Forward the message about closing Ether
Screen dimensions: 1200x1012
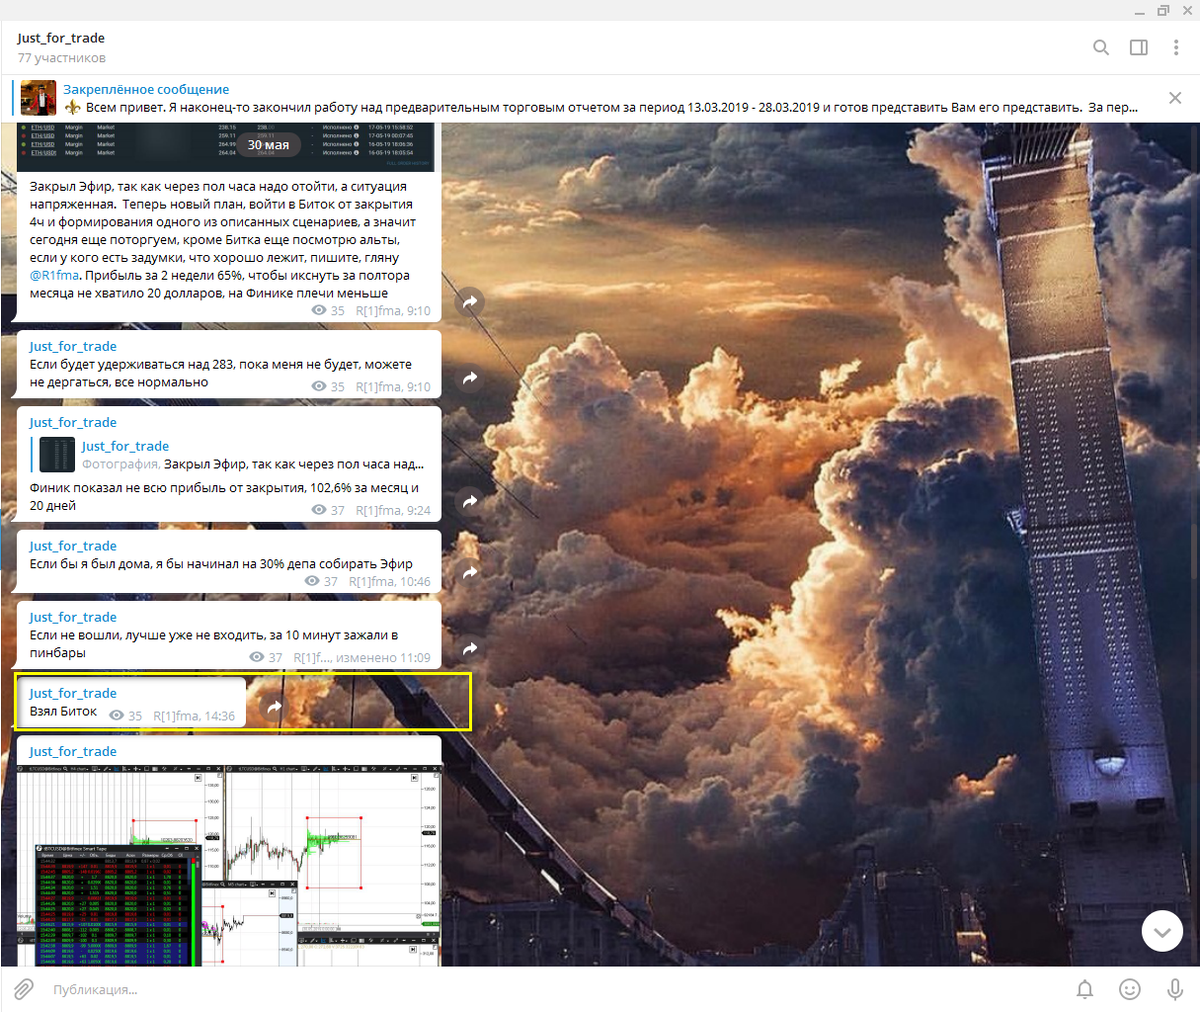[x=471, y=302]
